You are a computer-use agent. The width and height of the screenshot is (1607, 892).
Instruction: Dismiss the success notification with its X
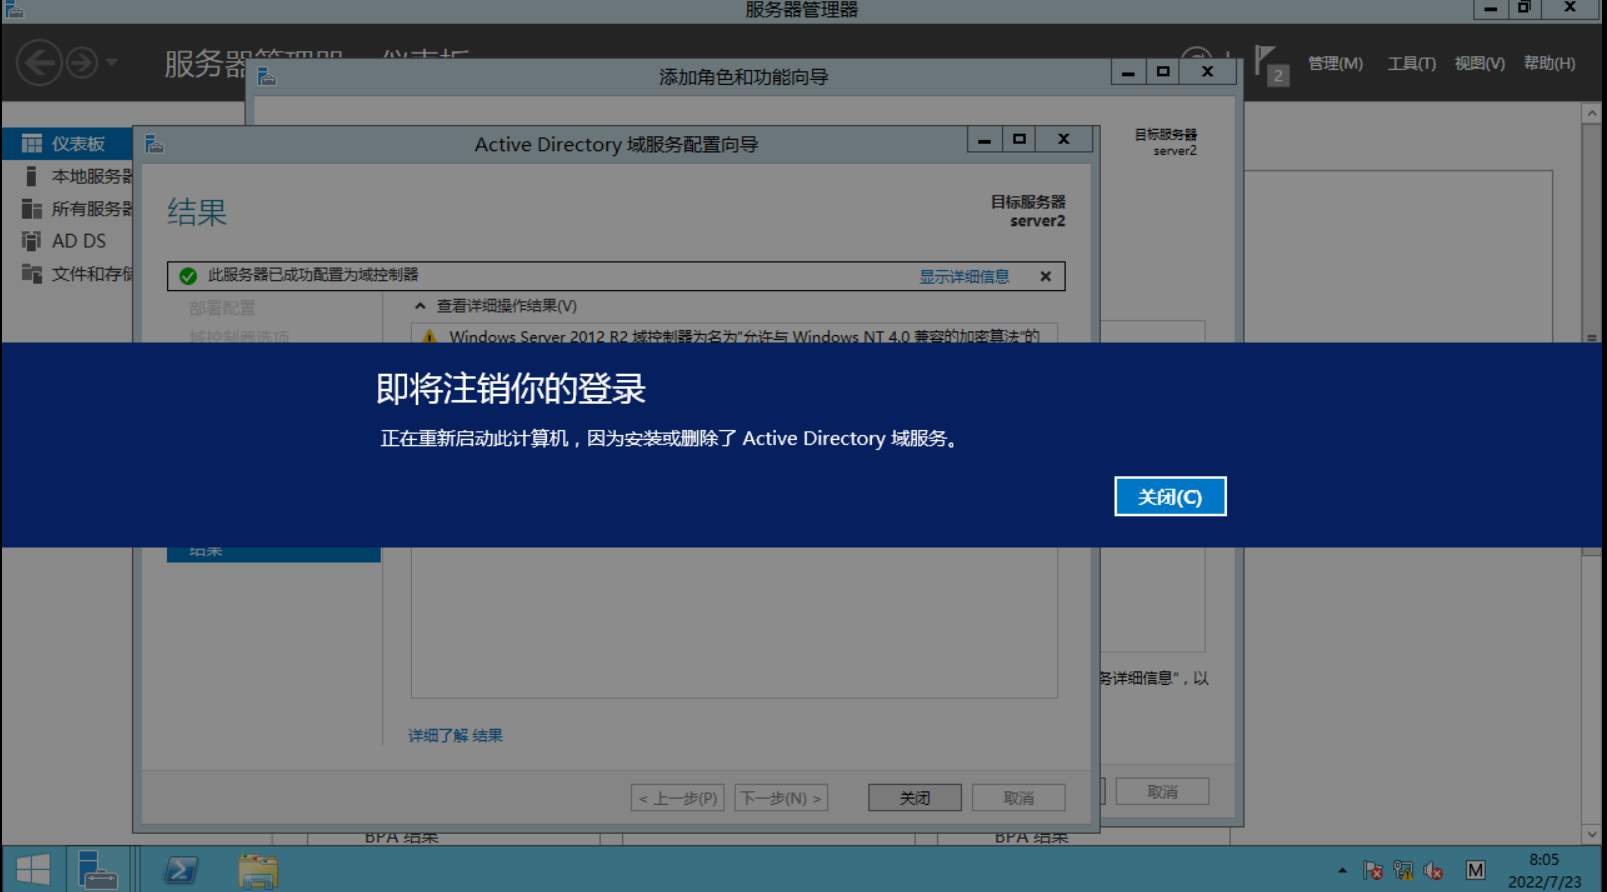tap(1045, 276)
